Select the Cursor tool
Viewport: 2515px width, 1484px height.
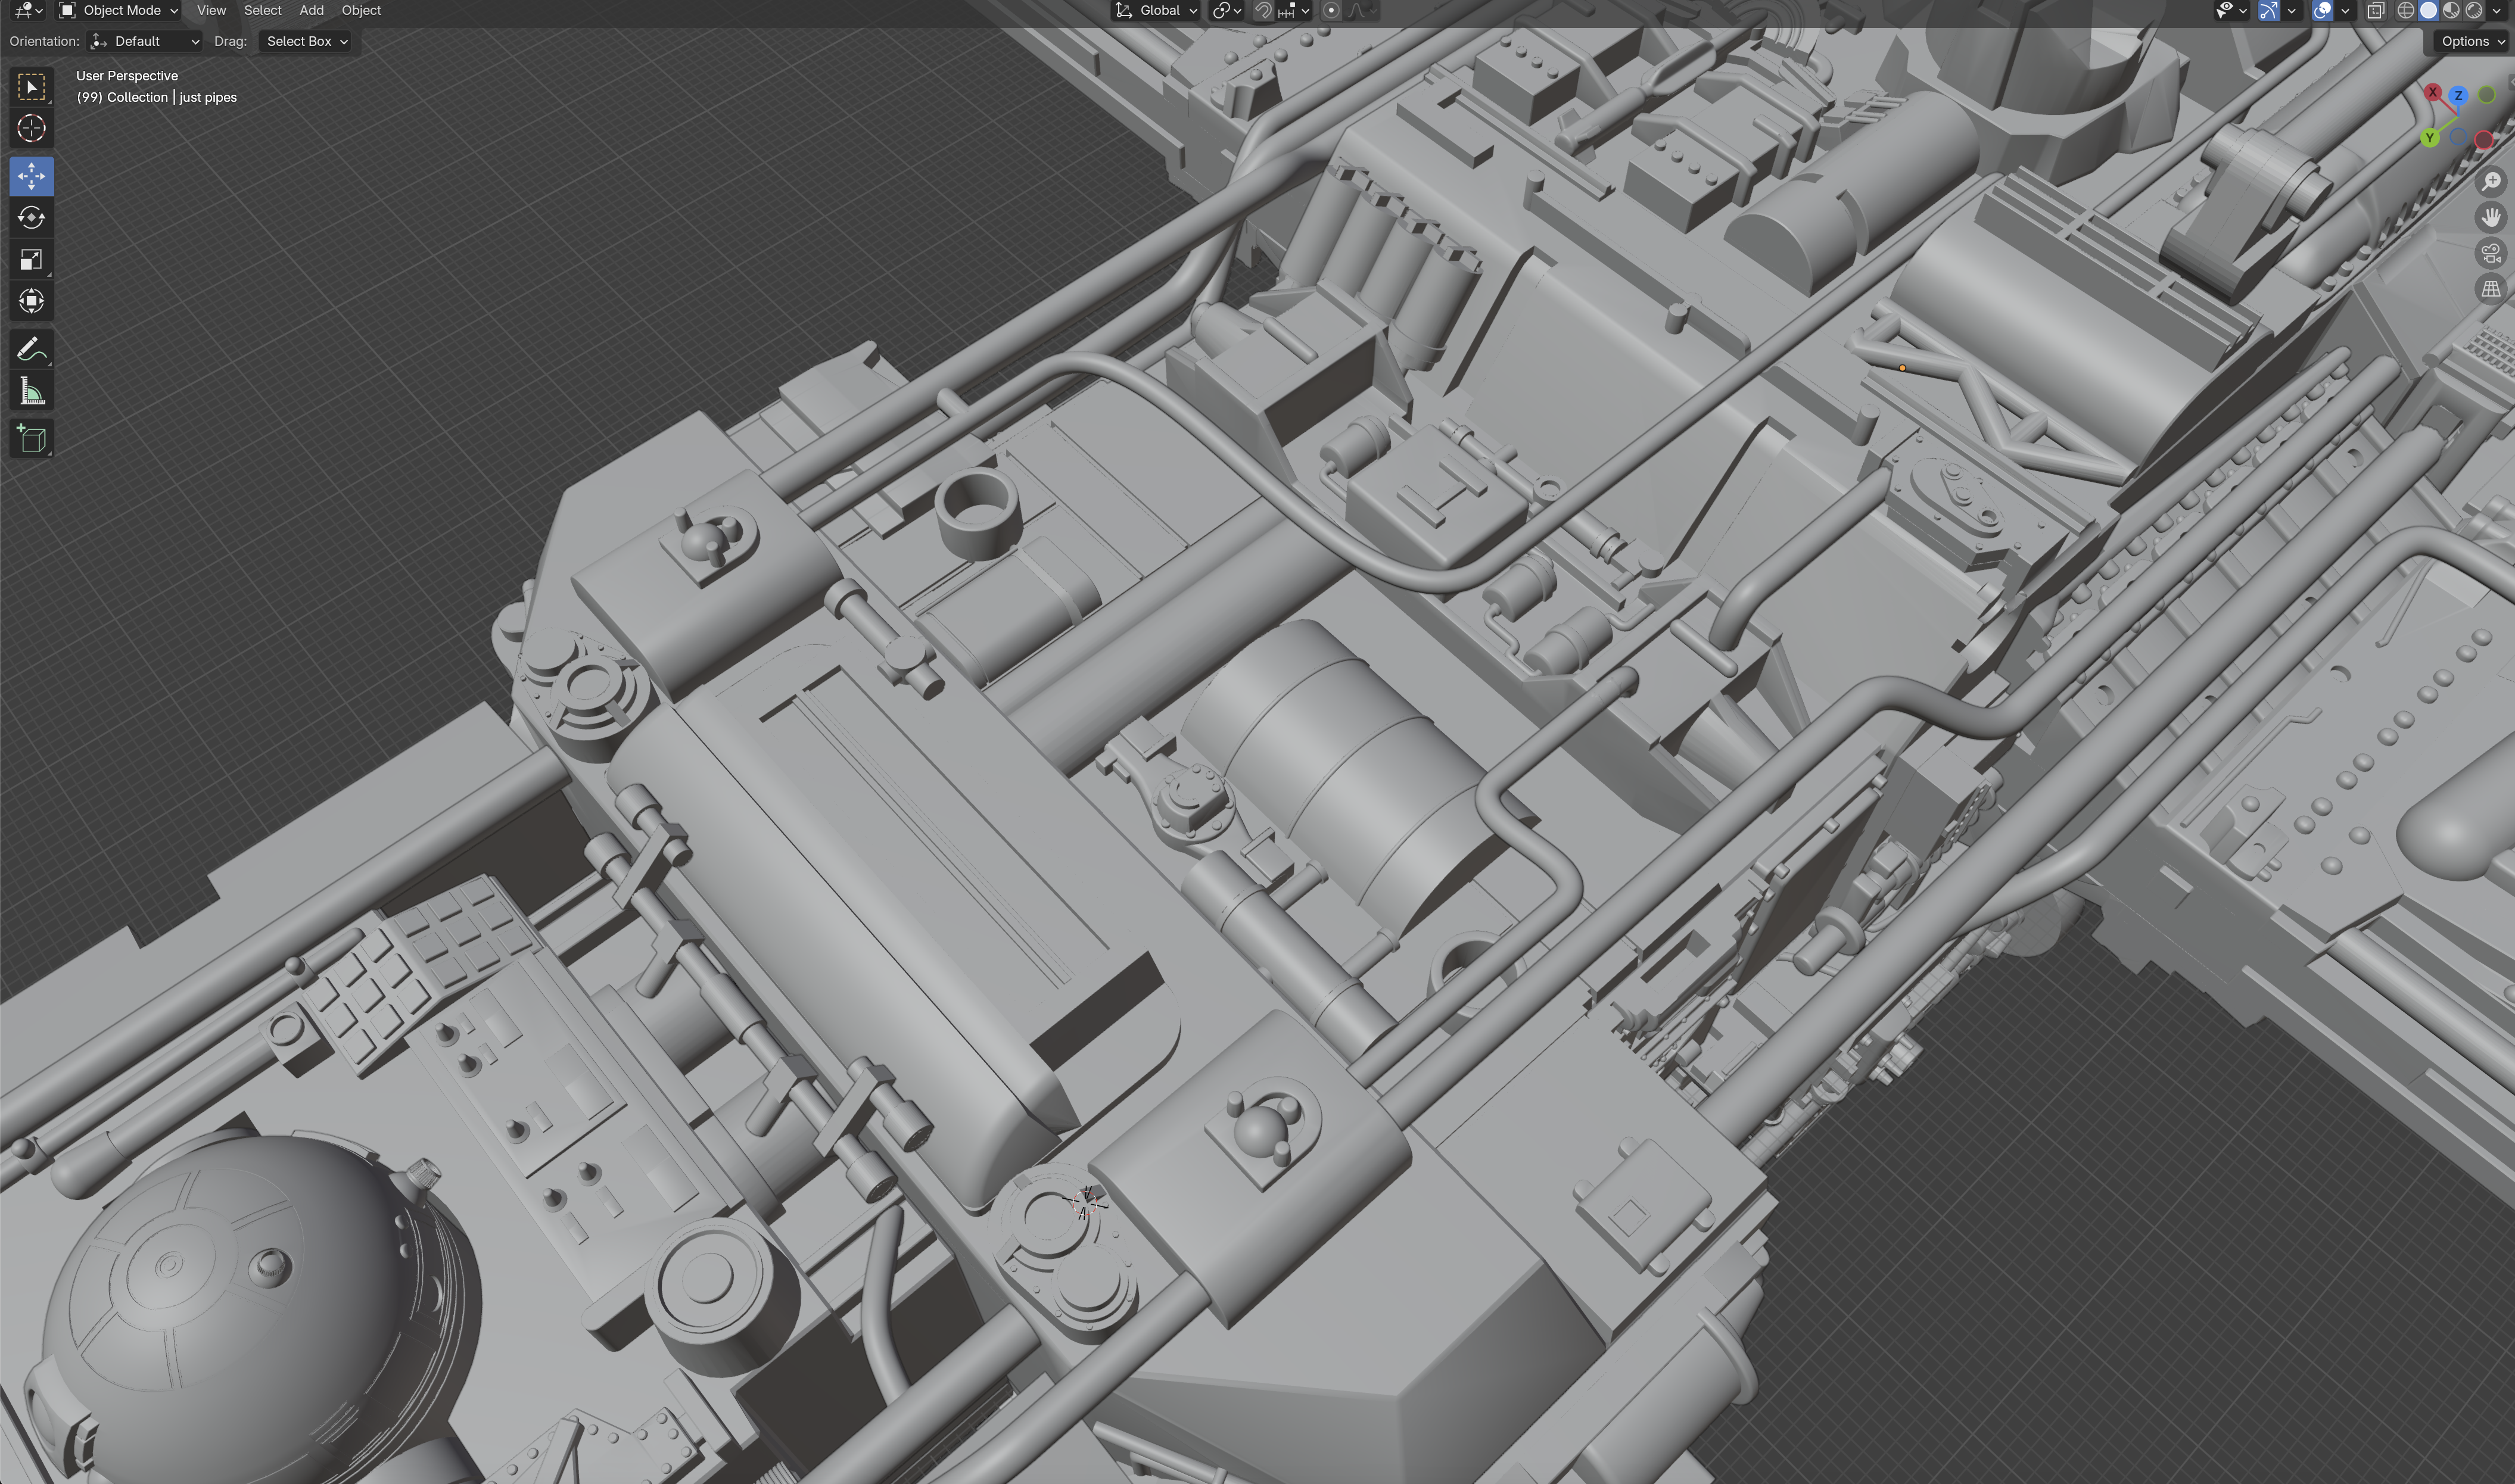pos(31,128)
